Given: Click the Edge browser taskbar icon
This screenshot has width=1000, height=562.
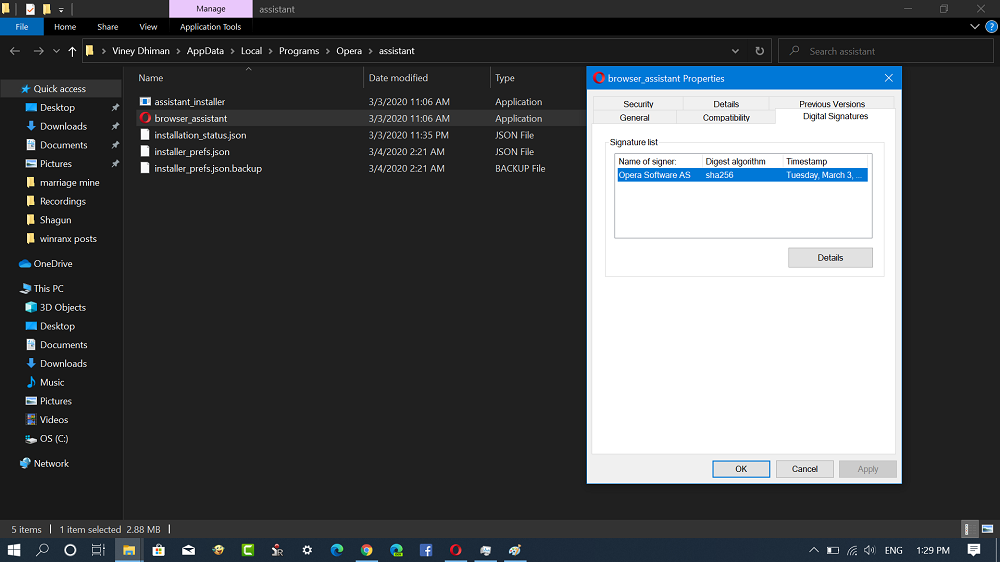Looking at the screenshot, I should 337,550.
